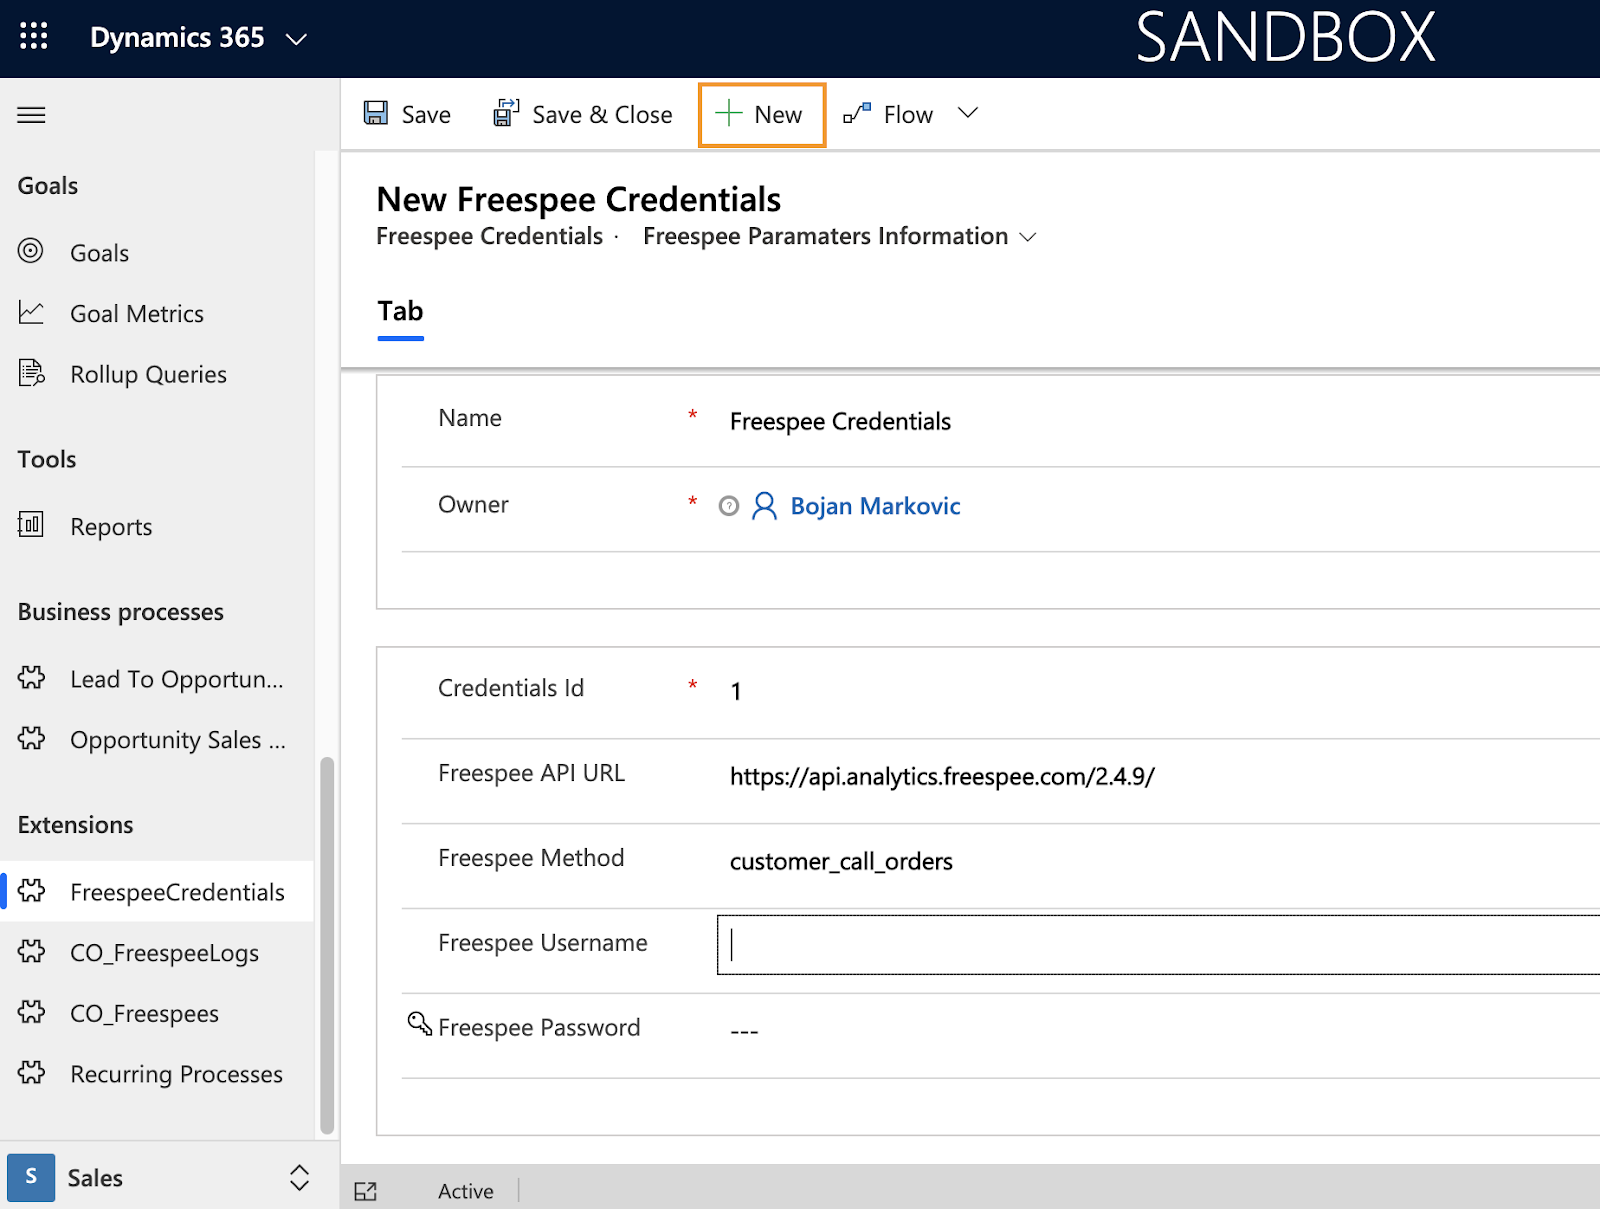The width and height of the screenshot is (1600, 1209).
Task: Click the blue S area icon
Action: pyautogui.click(x=31, y=1177)
